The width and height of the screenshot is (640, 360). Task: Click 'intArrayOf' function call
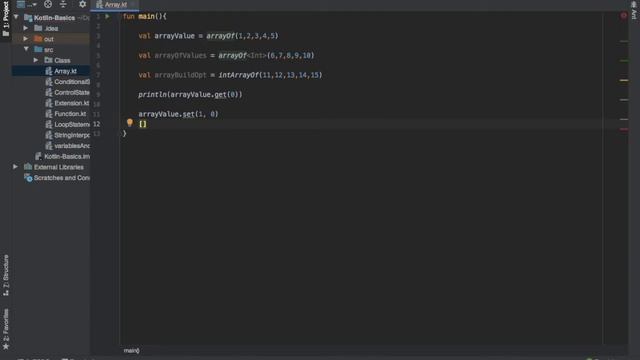(x=239, y=75)
